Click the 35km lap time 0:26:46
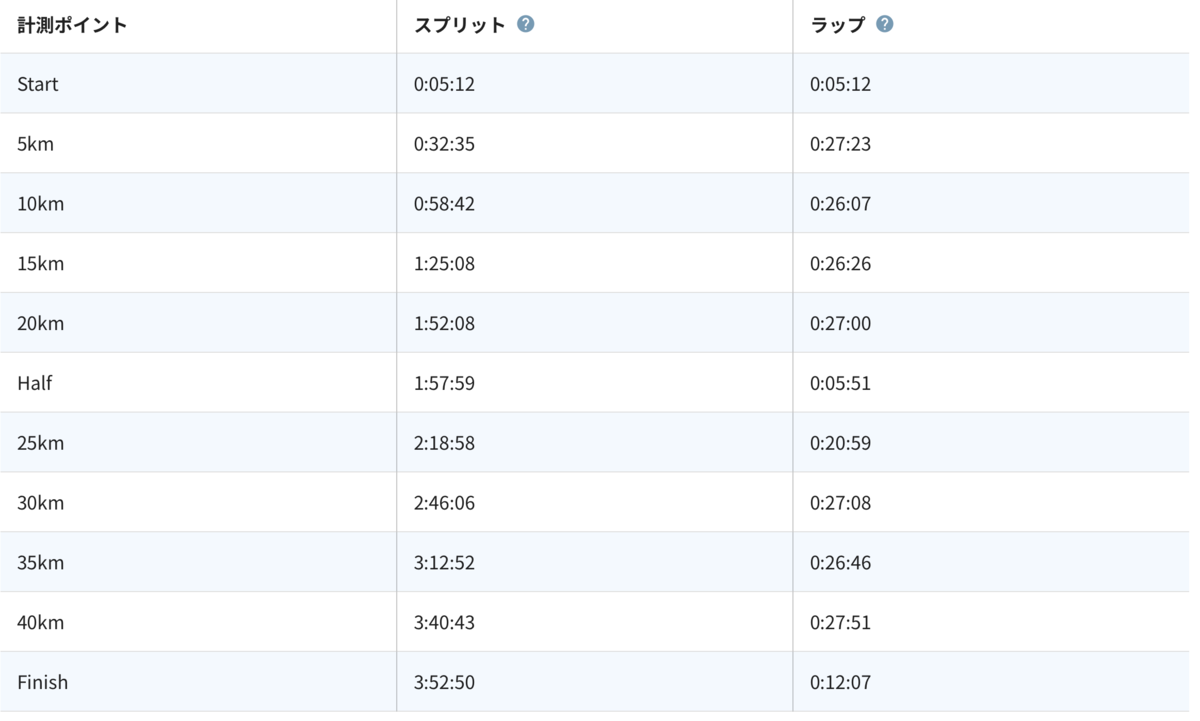 (840, 563)
